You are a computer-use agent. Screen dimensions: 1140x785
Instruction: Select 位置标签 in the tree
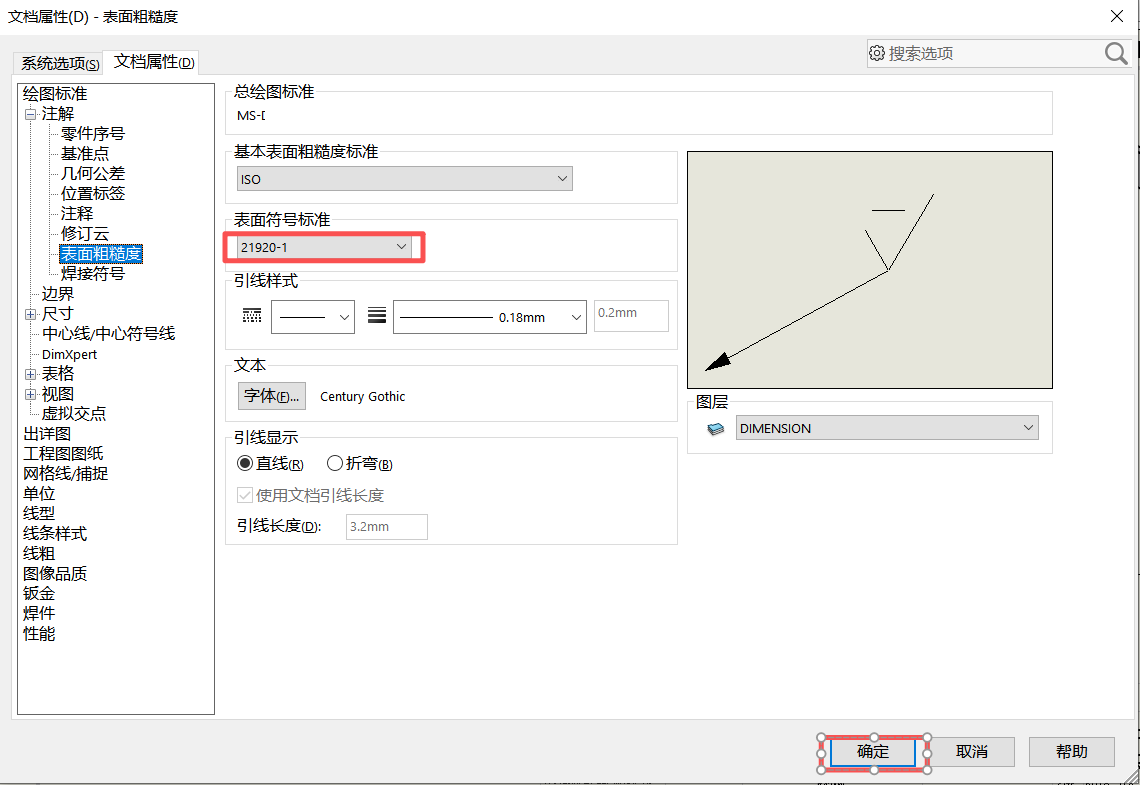(92, 193)
